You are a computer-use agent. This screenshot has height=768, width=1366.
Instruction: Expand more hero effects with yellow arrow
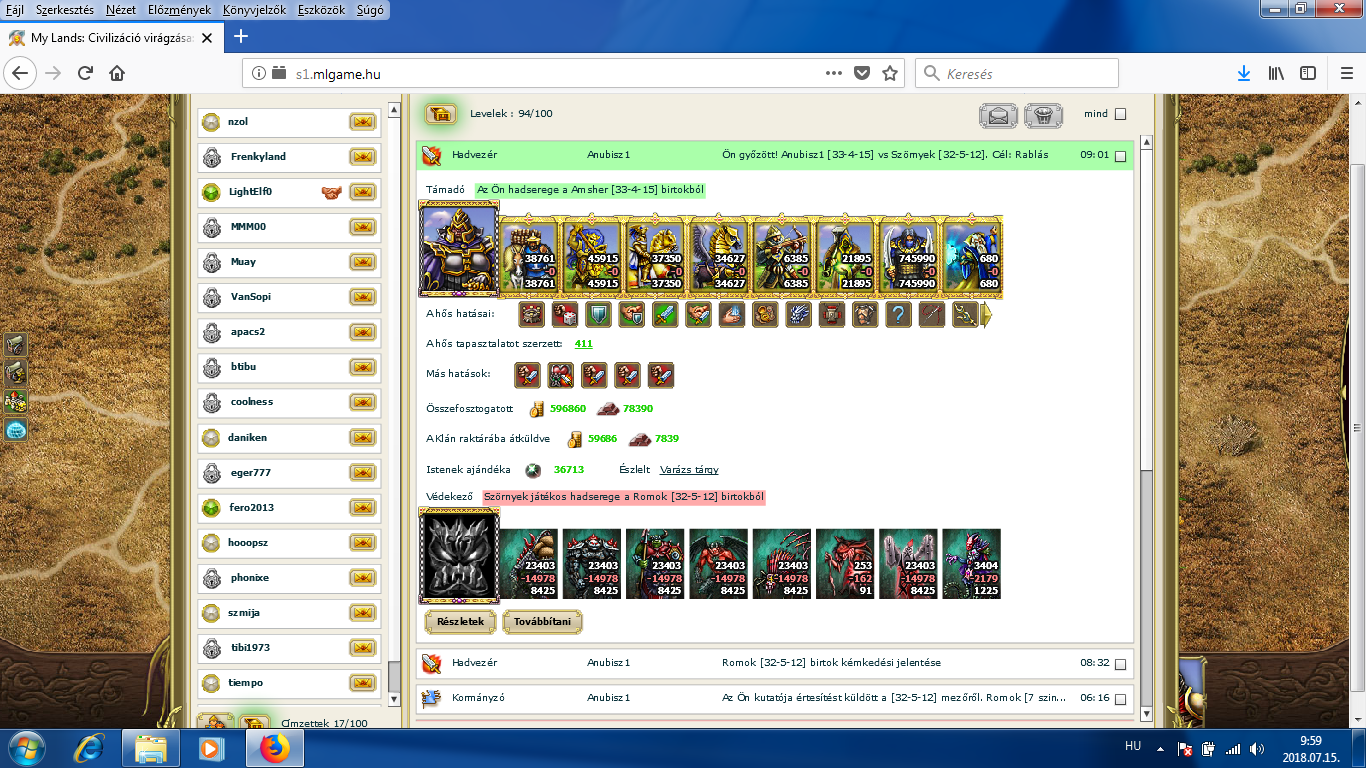point(986,315)
